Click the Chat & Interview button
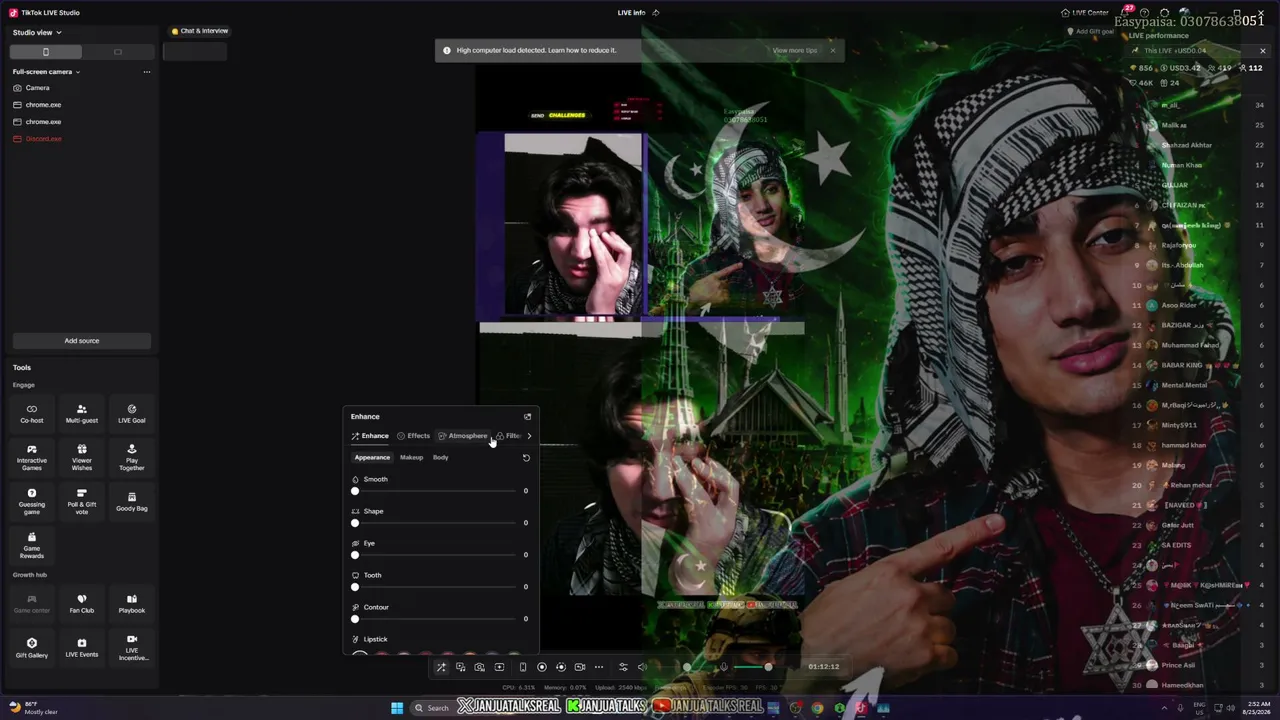The image size is (1280, 720). pos(200,31)
